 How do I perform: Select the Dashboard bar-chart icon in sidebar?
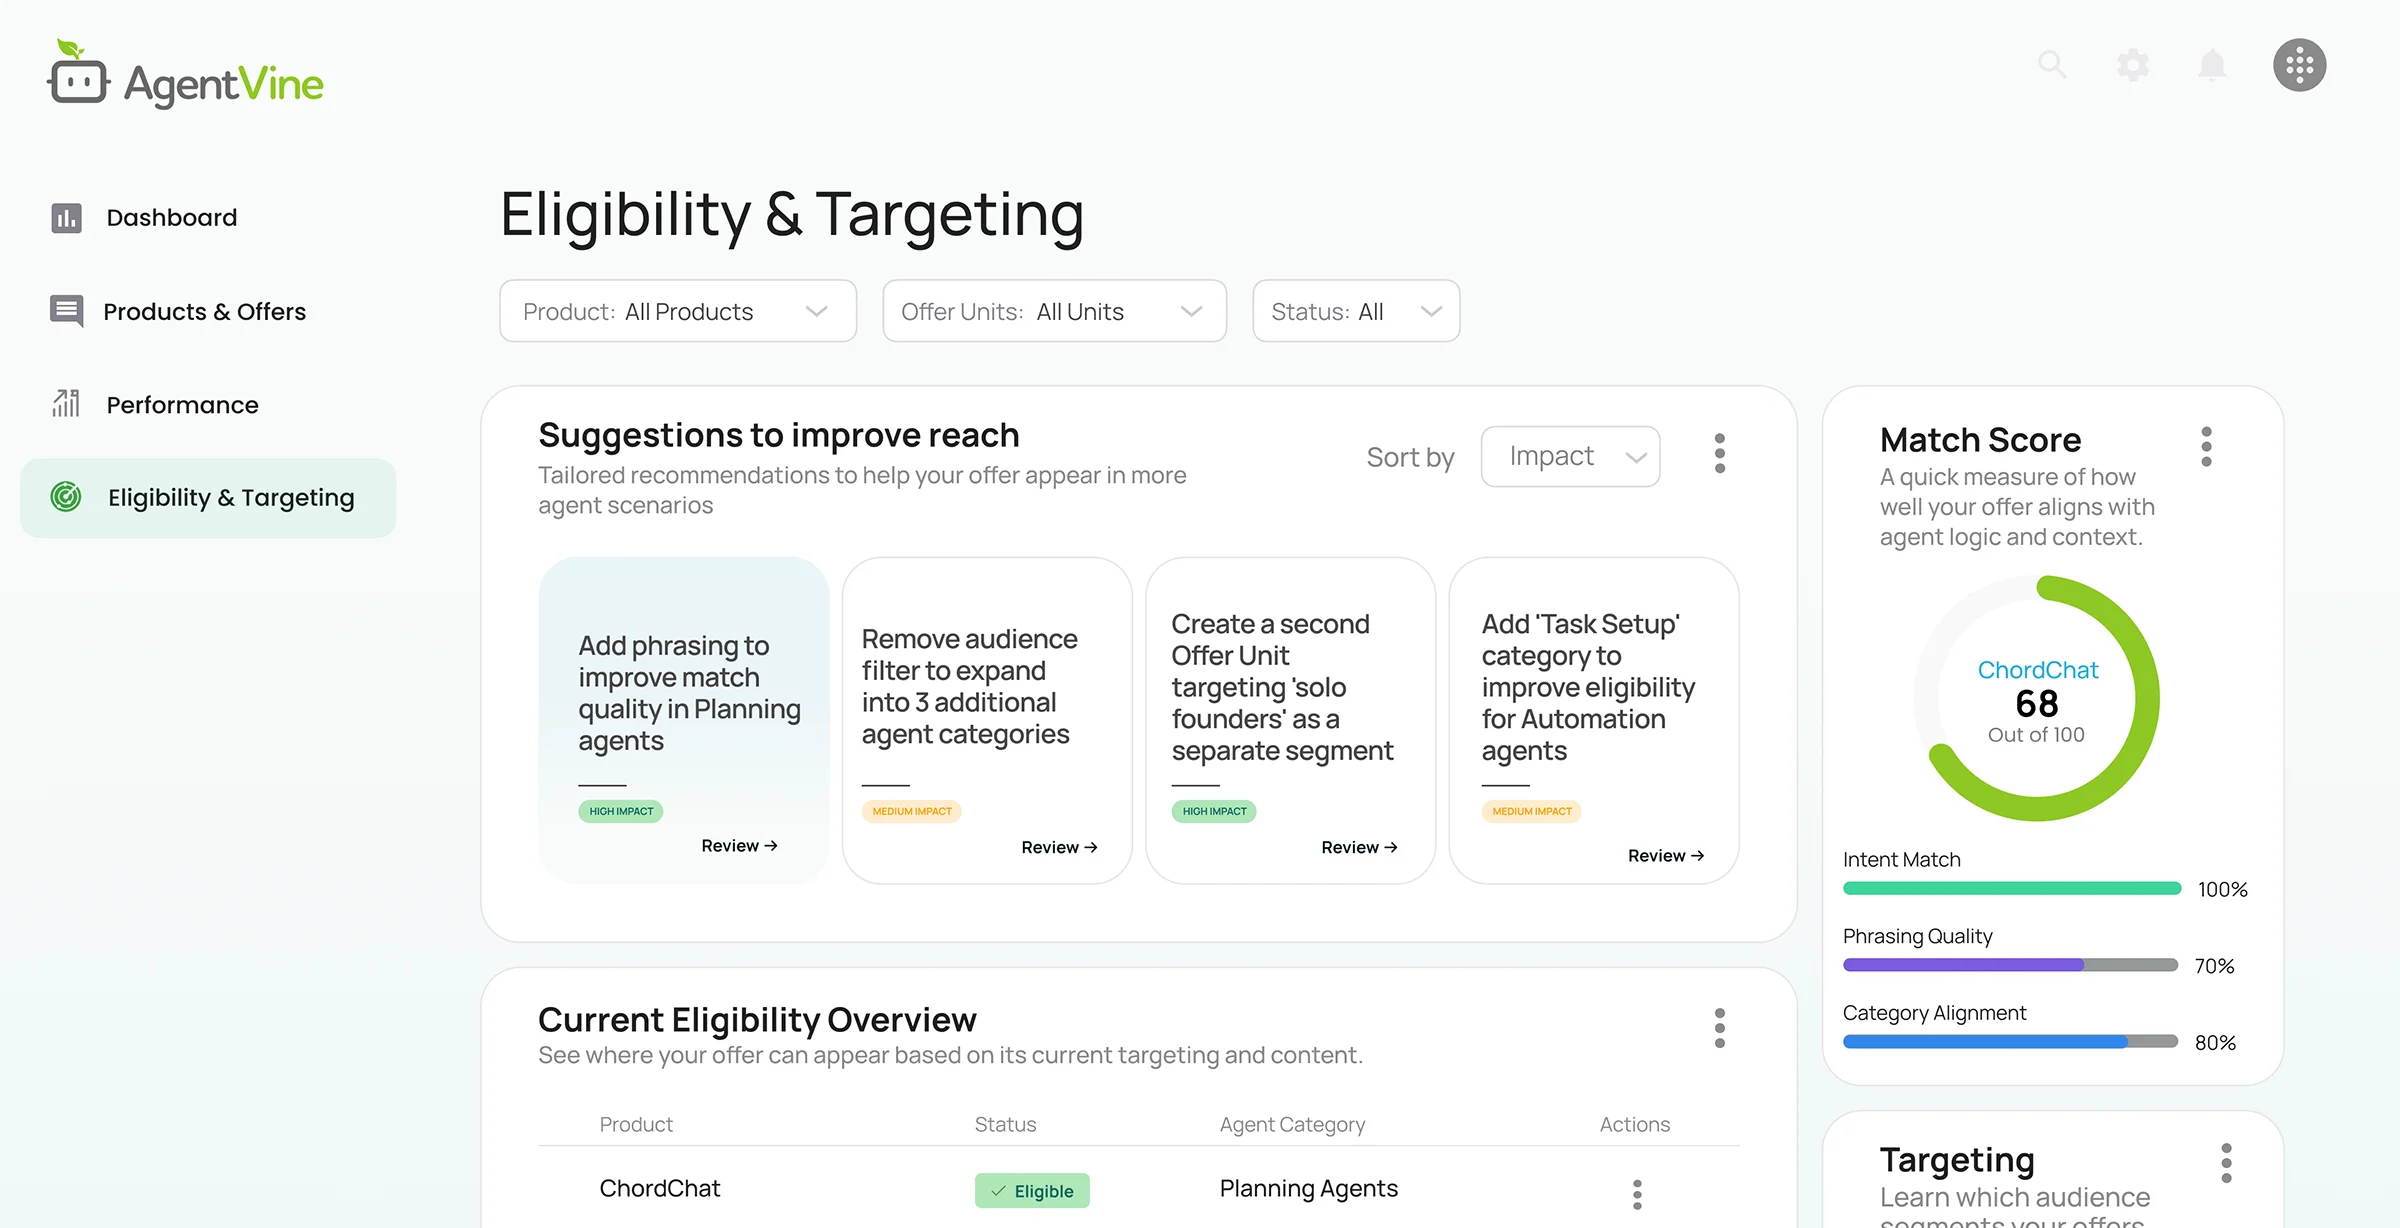click(x=66, y=217)
